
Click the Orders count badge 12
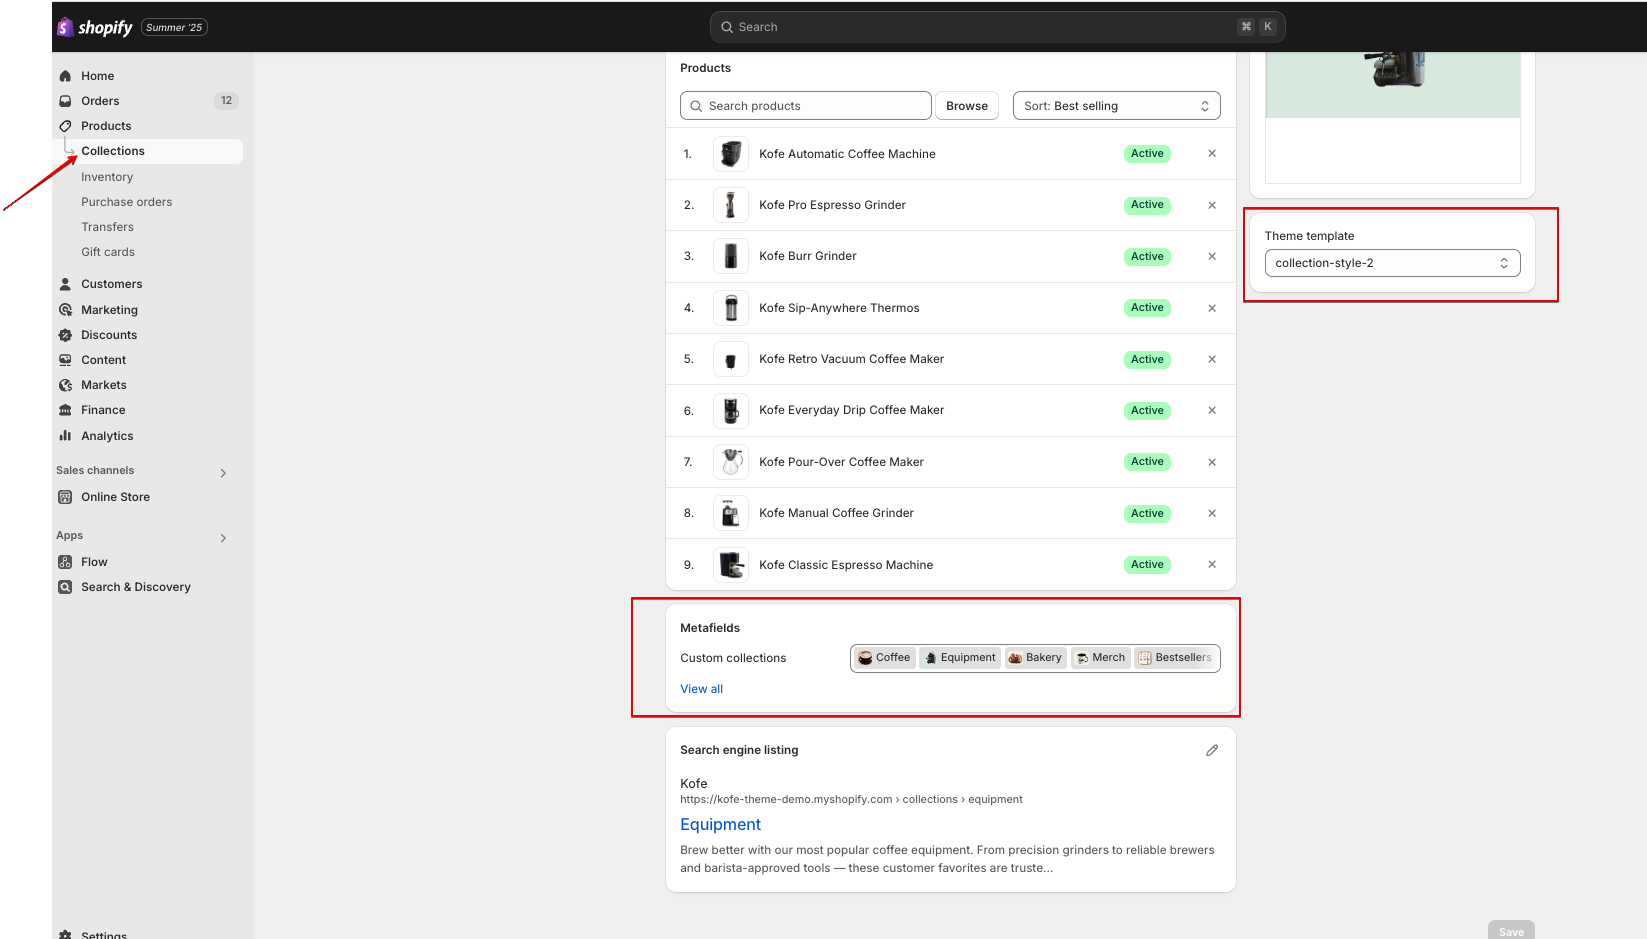226,101
